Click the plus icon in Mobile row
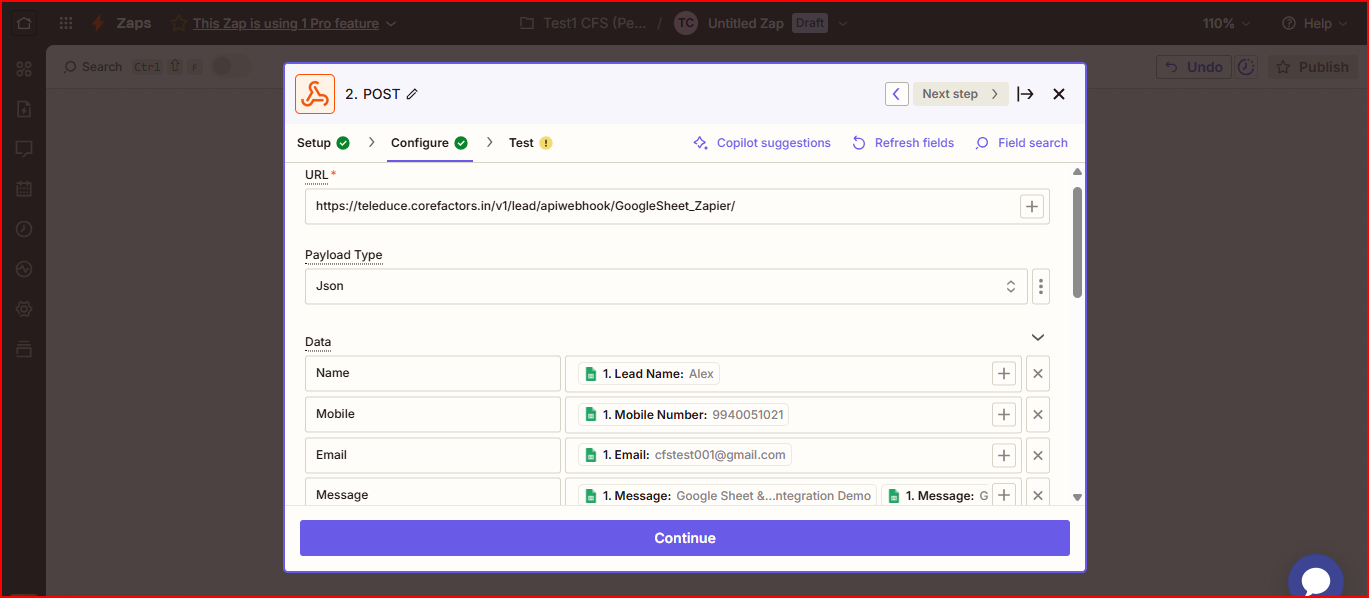Screen dimensions: 1369x598 [x=1004, y=415]
